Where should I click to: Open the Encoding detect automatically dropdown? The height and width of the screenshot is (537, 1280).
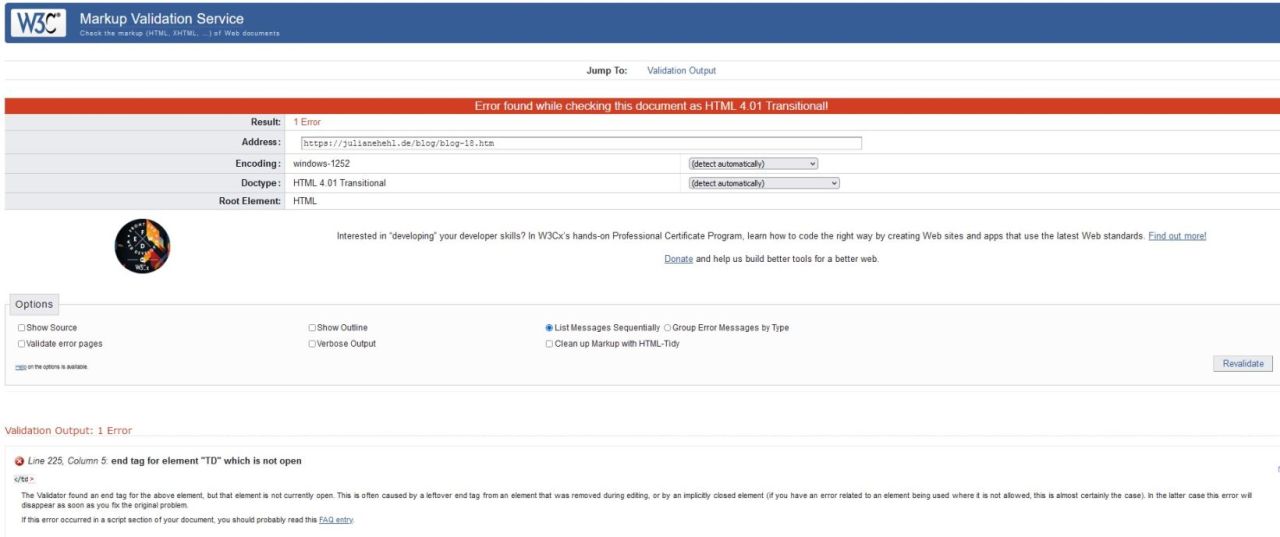[753, 163]
